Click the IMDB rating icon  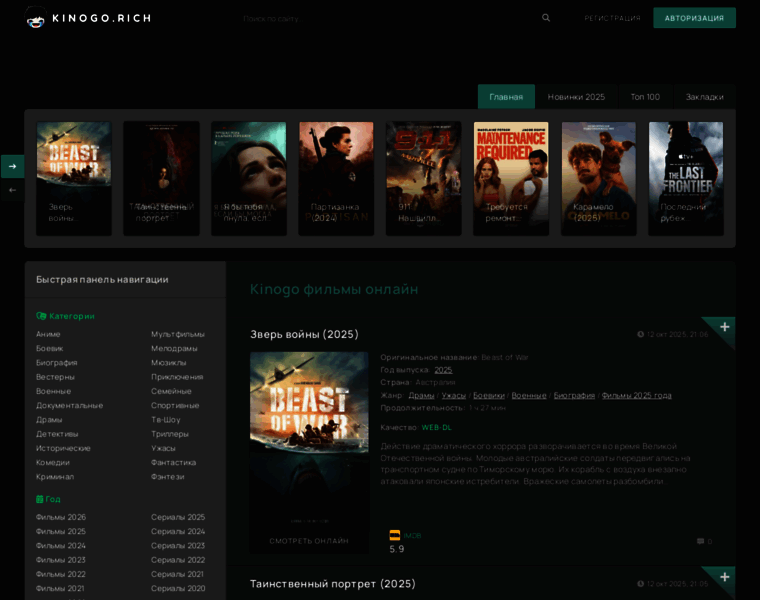[x=395, y=535]
